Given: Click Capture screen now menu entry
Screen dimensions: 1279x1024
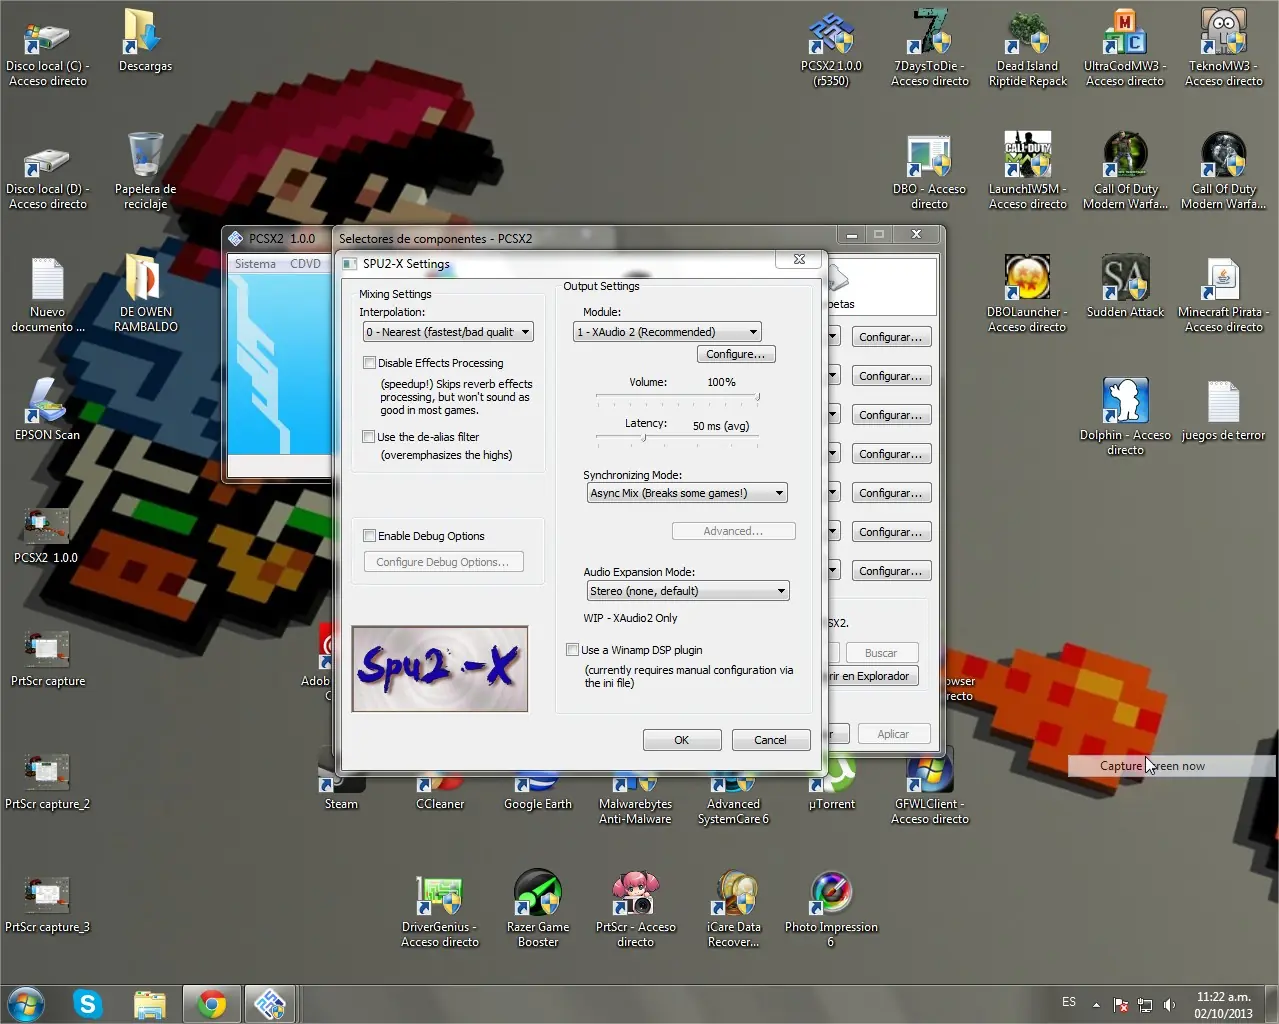Looking at the screenshot, I should (x=1172, y=766).
